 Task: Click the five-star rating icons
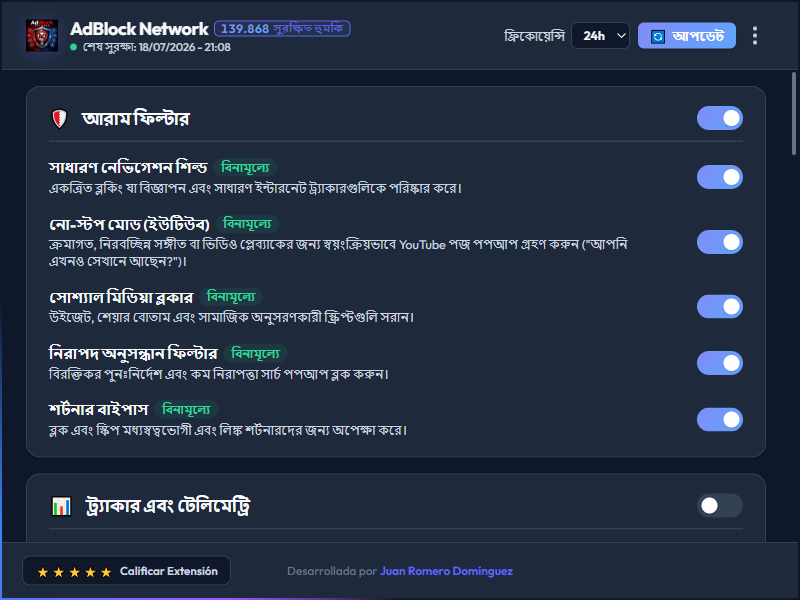coord(74,572)
